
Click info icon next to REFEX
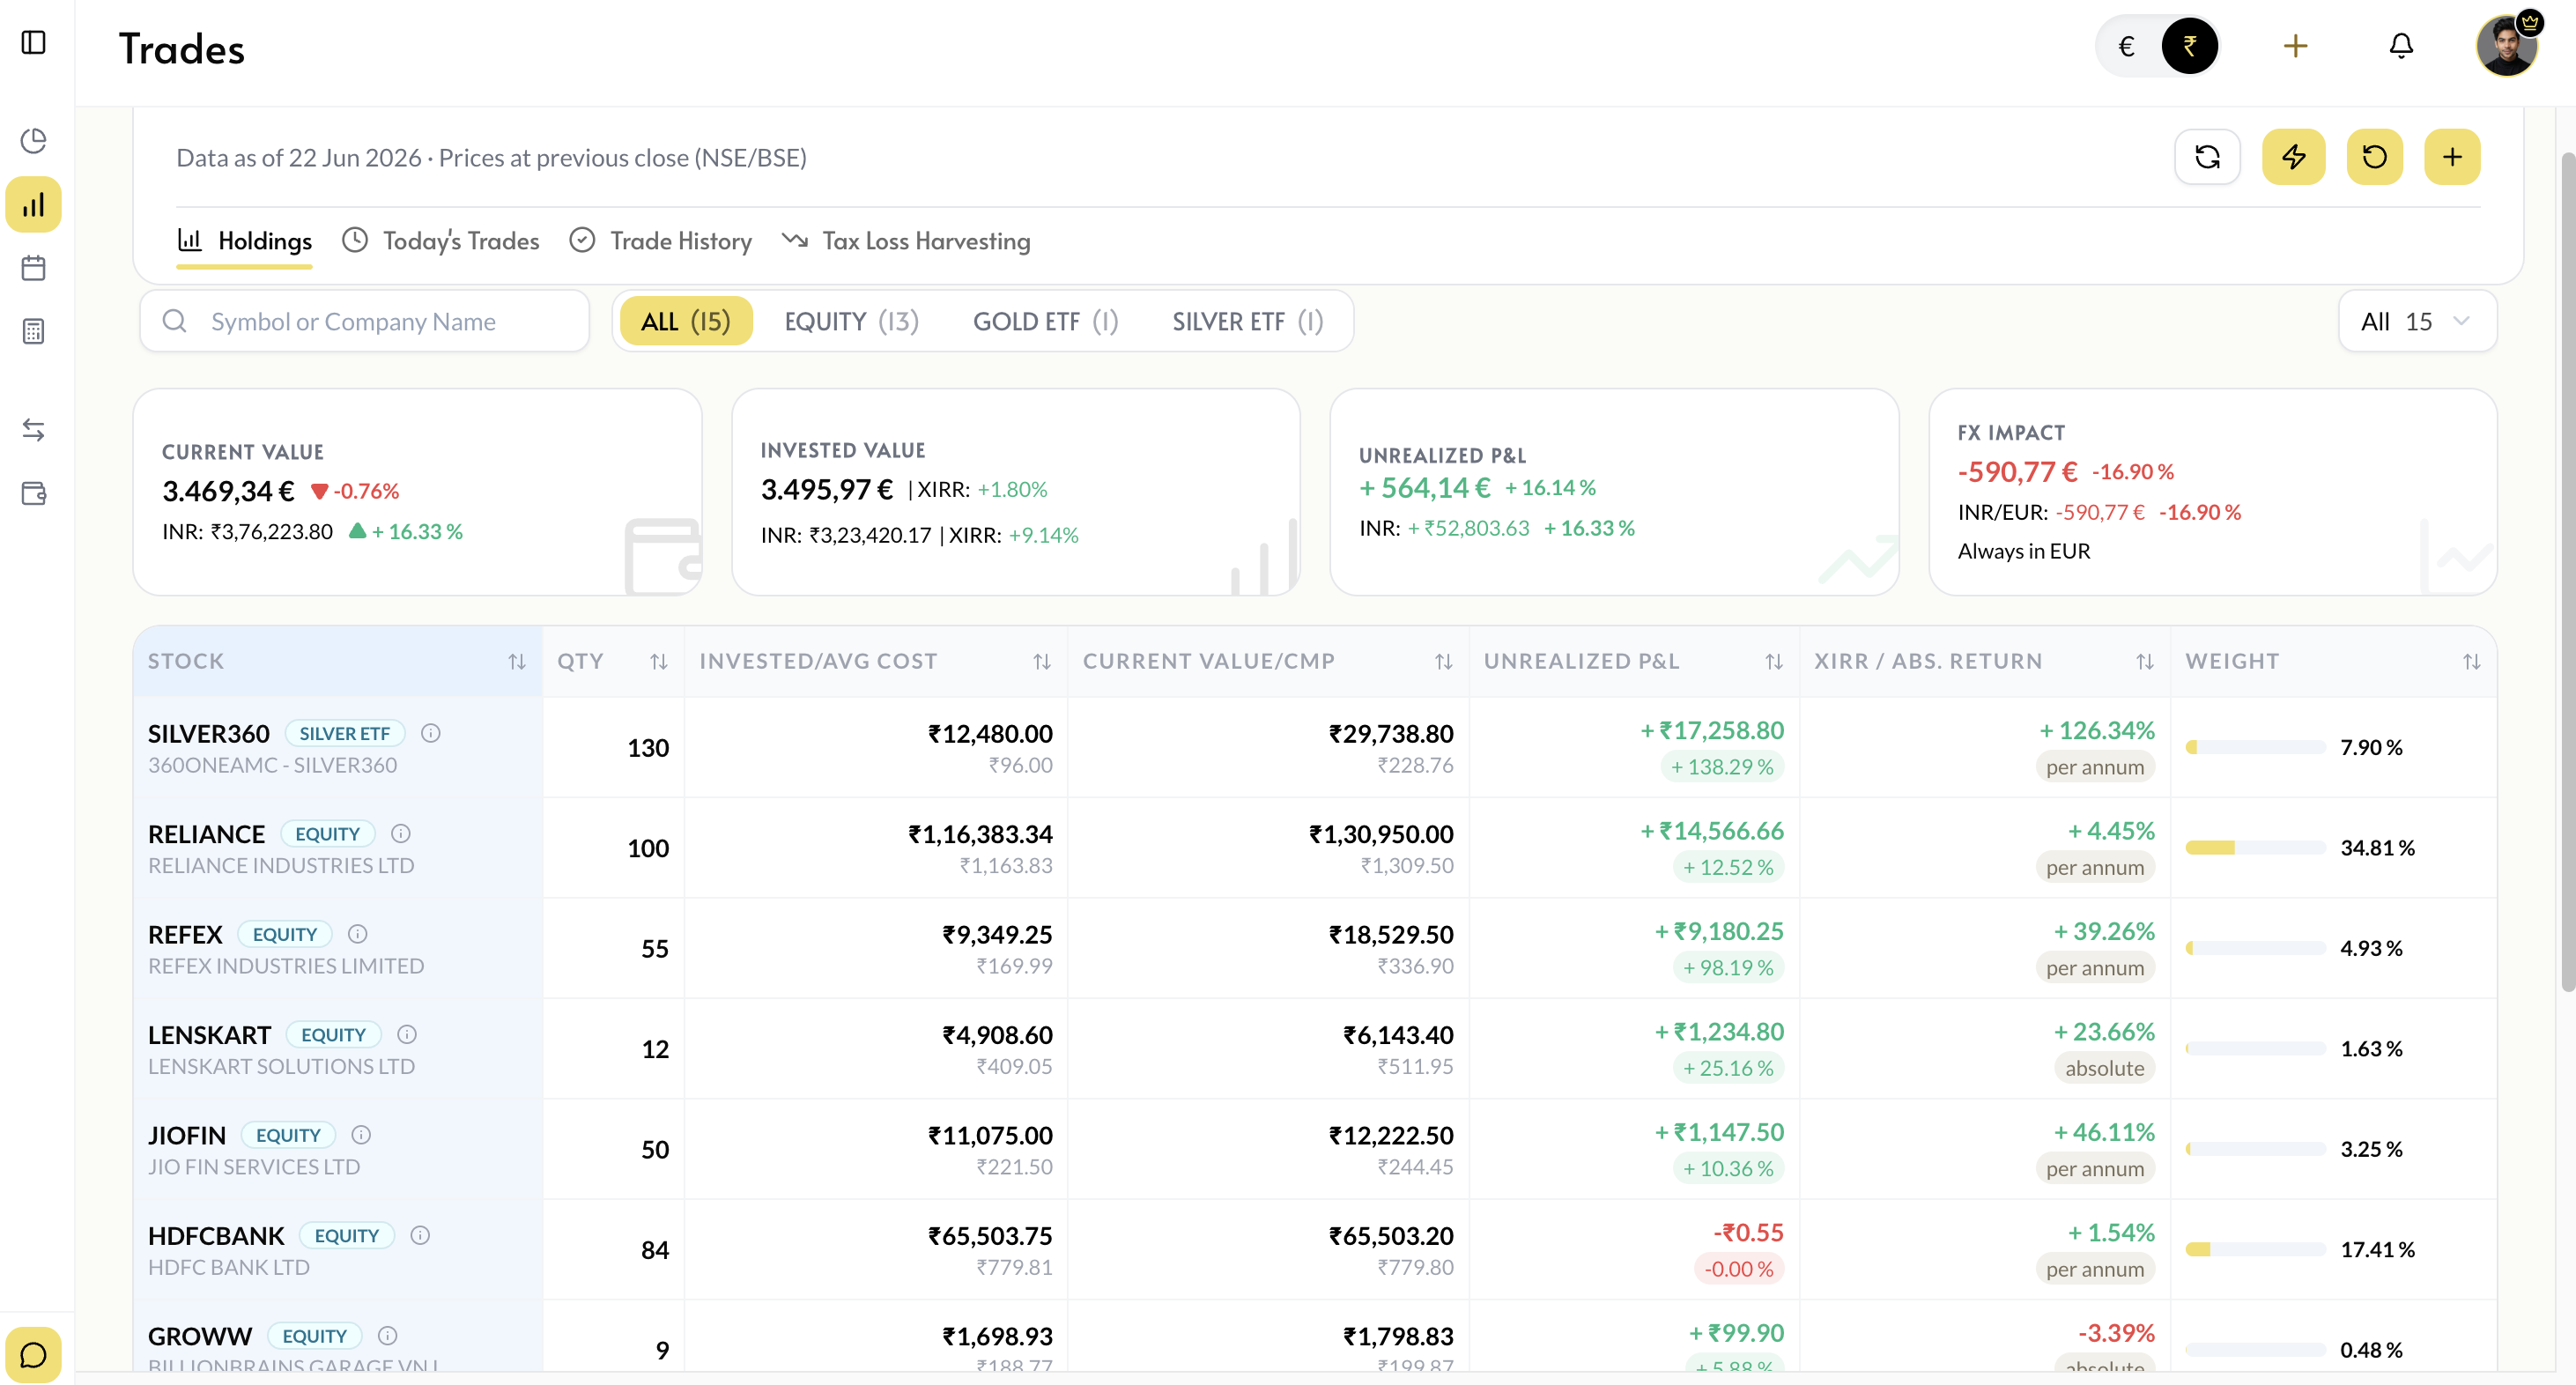click(358, 934)
